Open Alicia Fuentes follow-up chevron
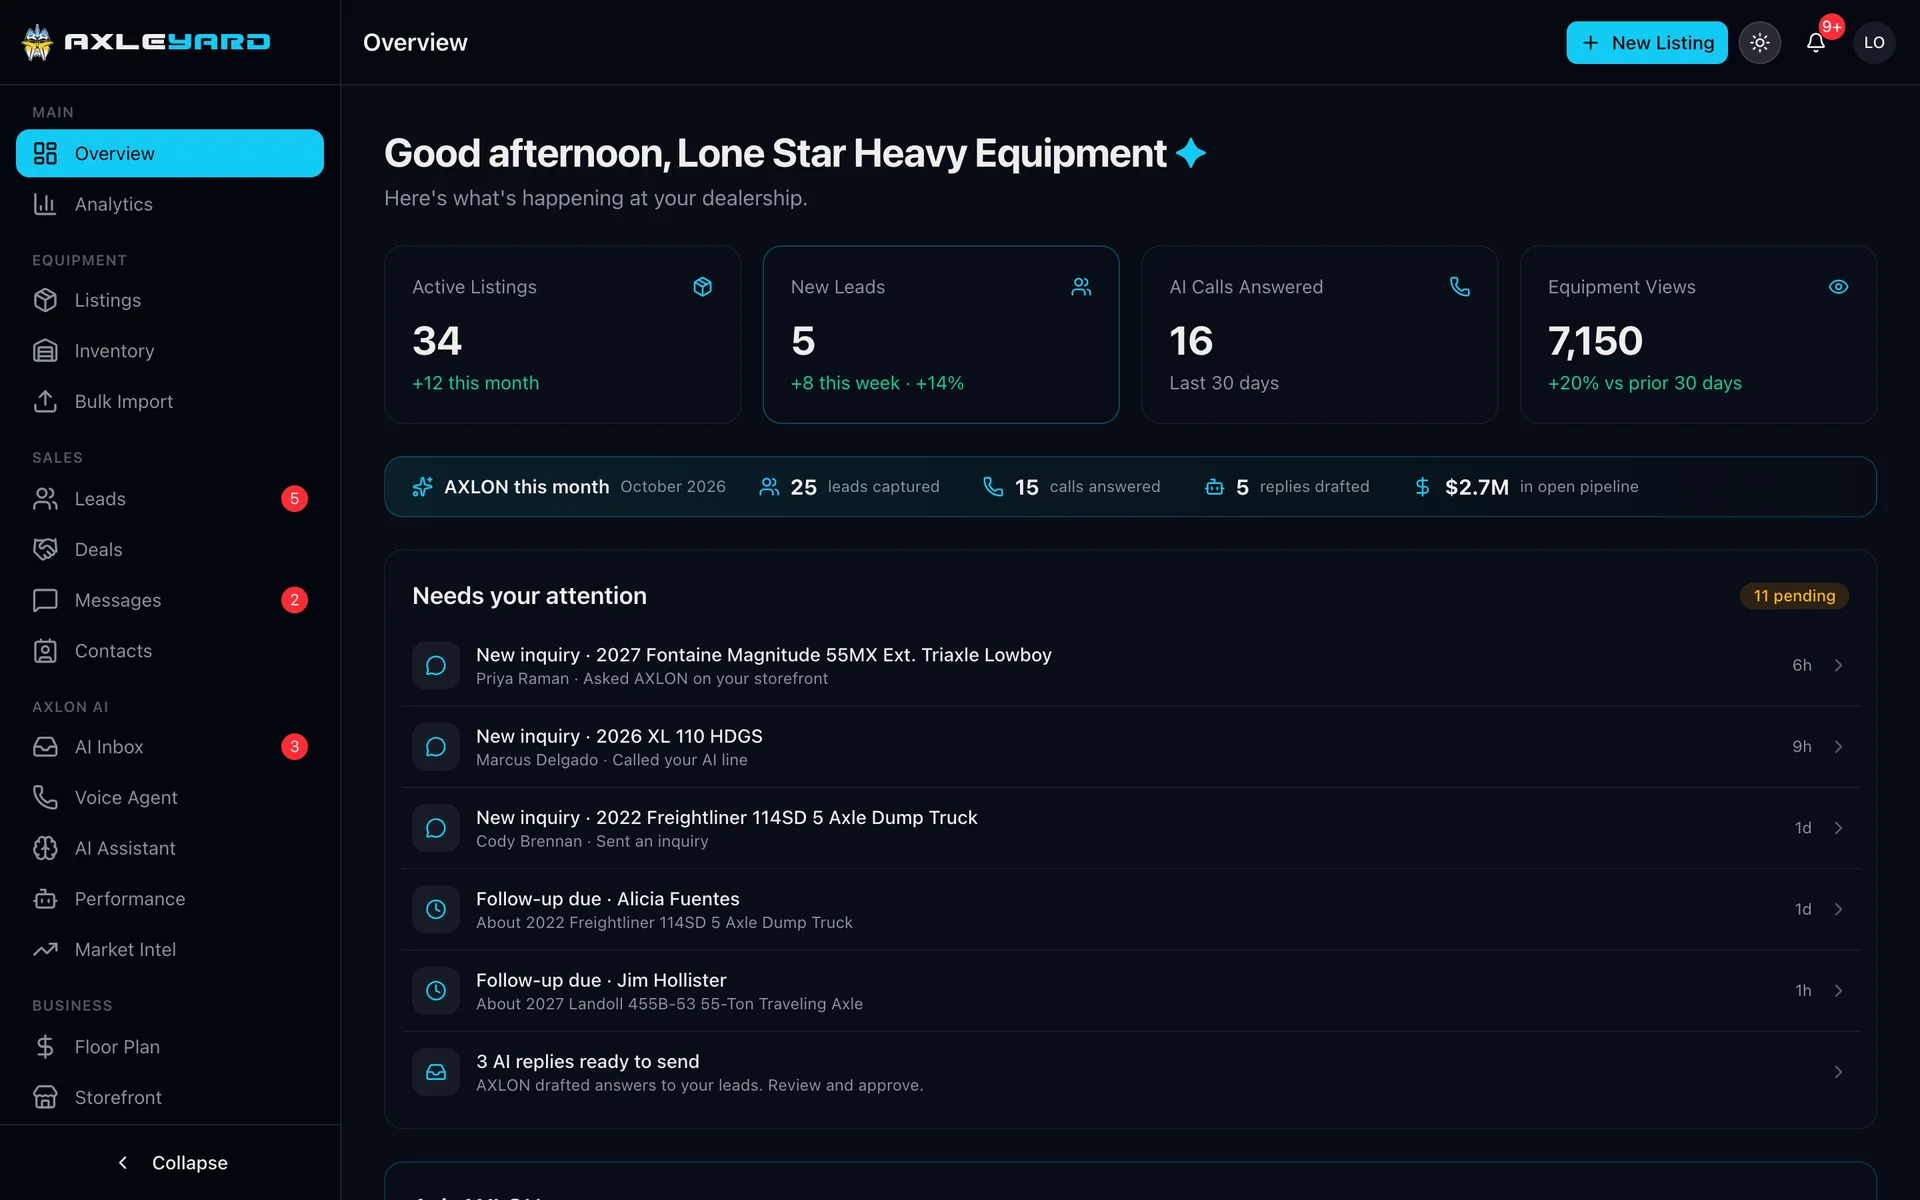This screenshot has width=1920, height=1200. pyautogui.click(x=1838, y=909)
